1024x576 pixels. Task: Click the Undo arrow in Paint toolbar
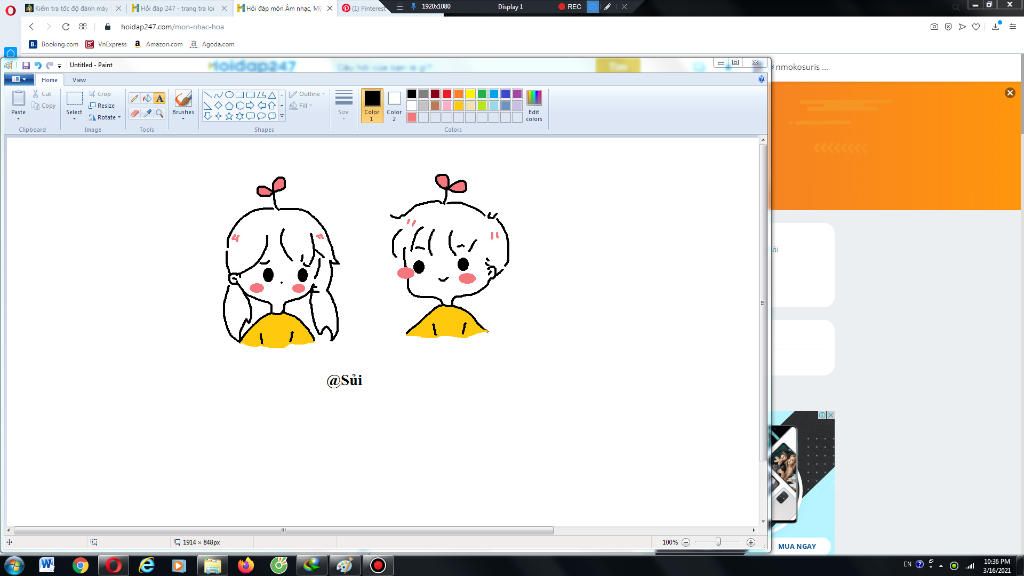point(38,65)
